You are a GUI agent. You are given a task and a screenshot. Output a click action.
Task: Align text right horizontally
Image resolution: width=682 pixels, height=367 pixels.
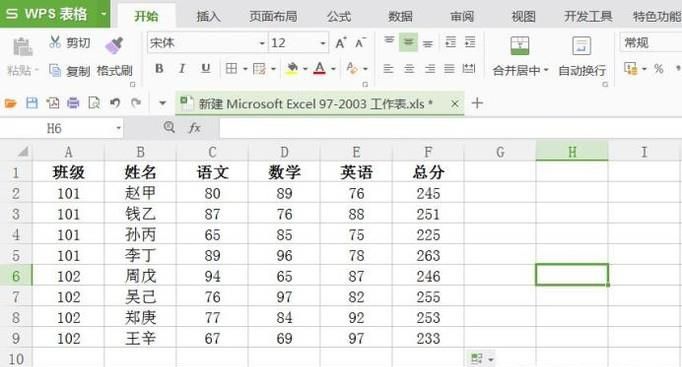[x=429, y=69]
